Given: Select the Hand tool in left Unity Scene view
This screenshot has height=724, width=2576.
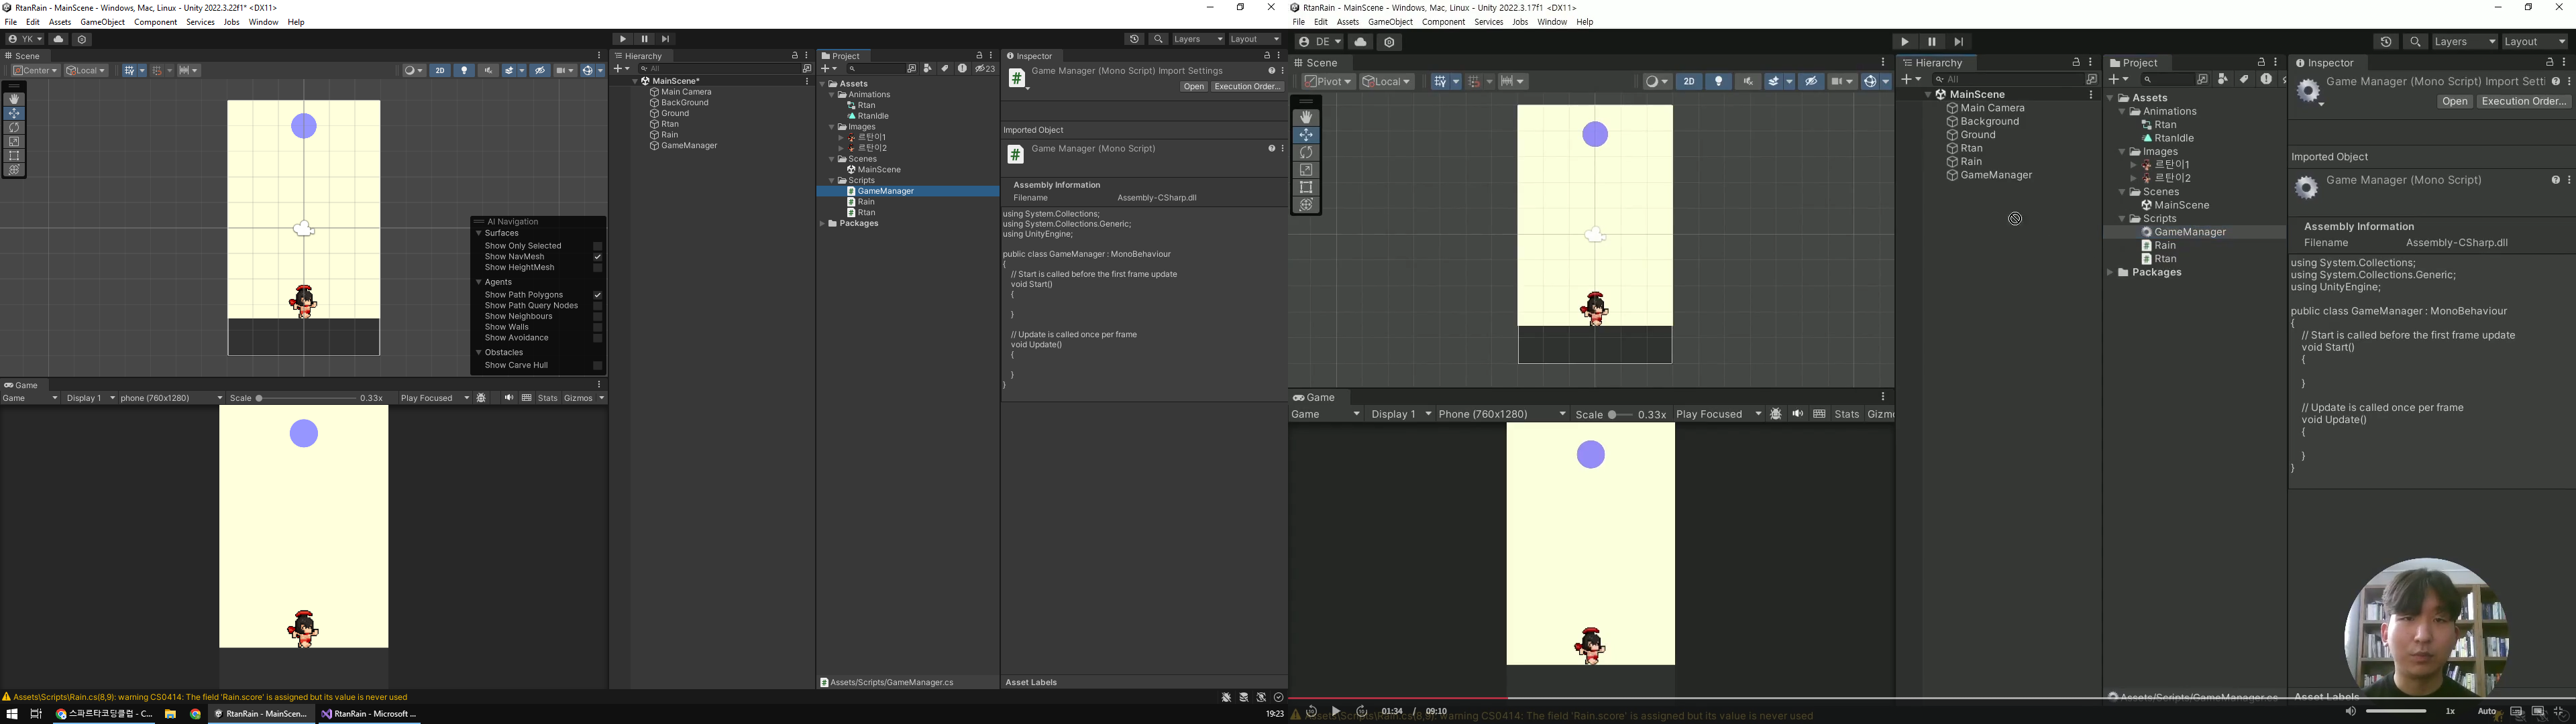Looking at the screenshot, I should [14, 99].
